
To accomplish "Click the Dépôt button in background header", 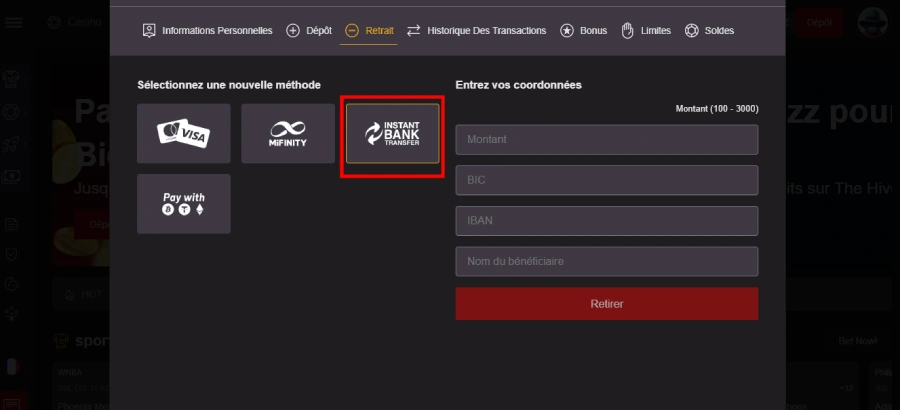I will coord(819,22).
